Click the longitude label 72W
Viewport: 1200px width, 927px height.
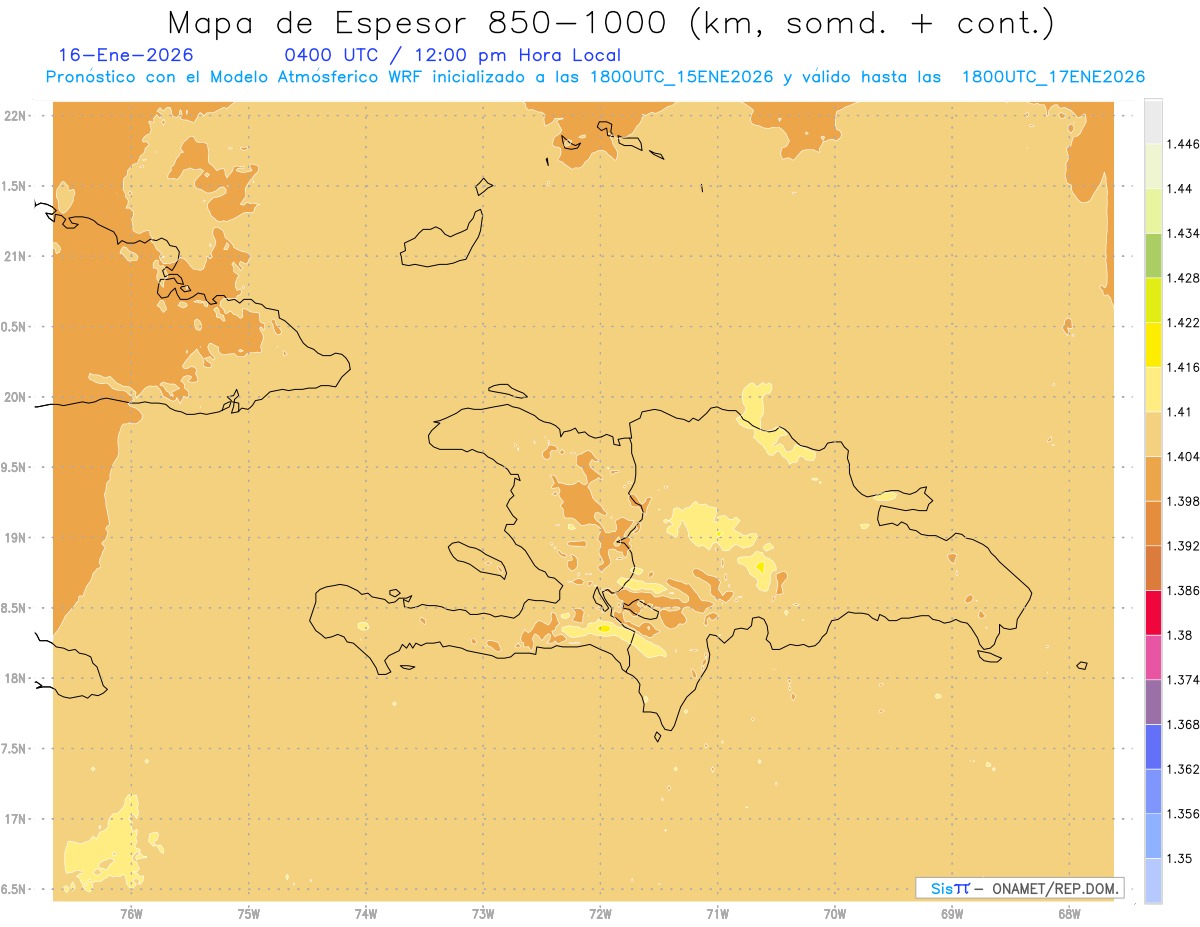(x=600, y=914)
